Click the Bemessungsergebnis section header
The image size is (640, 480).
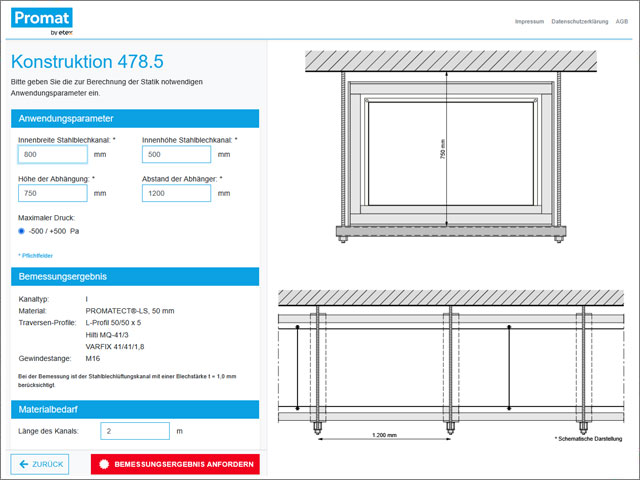point(134,276)
